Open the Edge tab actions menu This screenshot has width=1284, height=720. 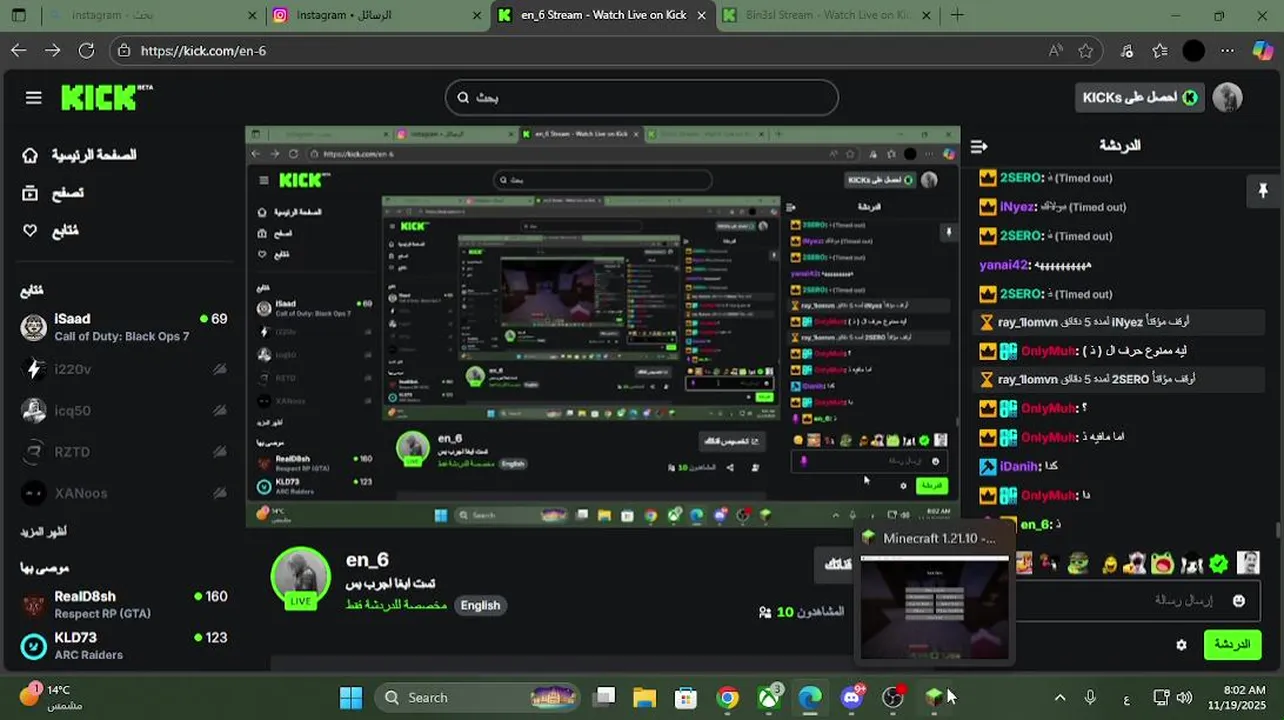click(x=19, y=15)
